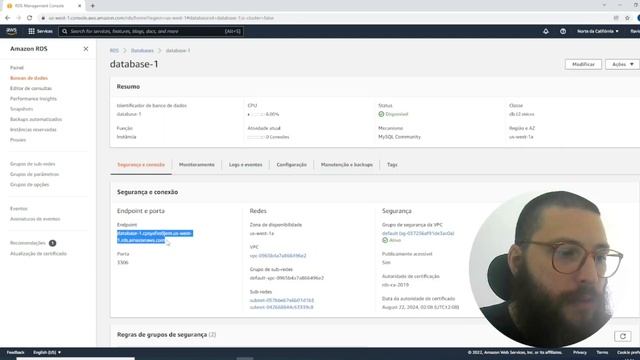
Task: Click the site lock icon in address bar
Action: [x=43, y=18]
